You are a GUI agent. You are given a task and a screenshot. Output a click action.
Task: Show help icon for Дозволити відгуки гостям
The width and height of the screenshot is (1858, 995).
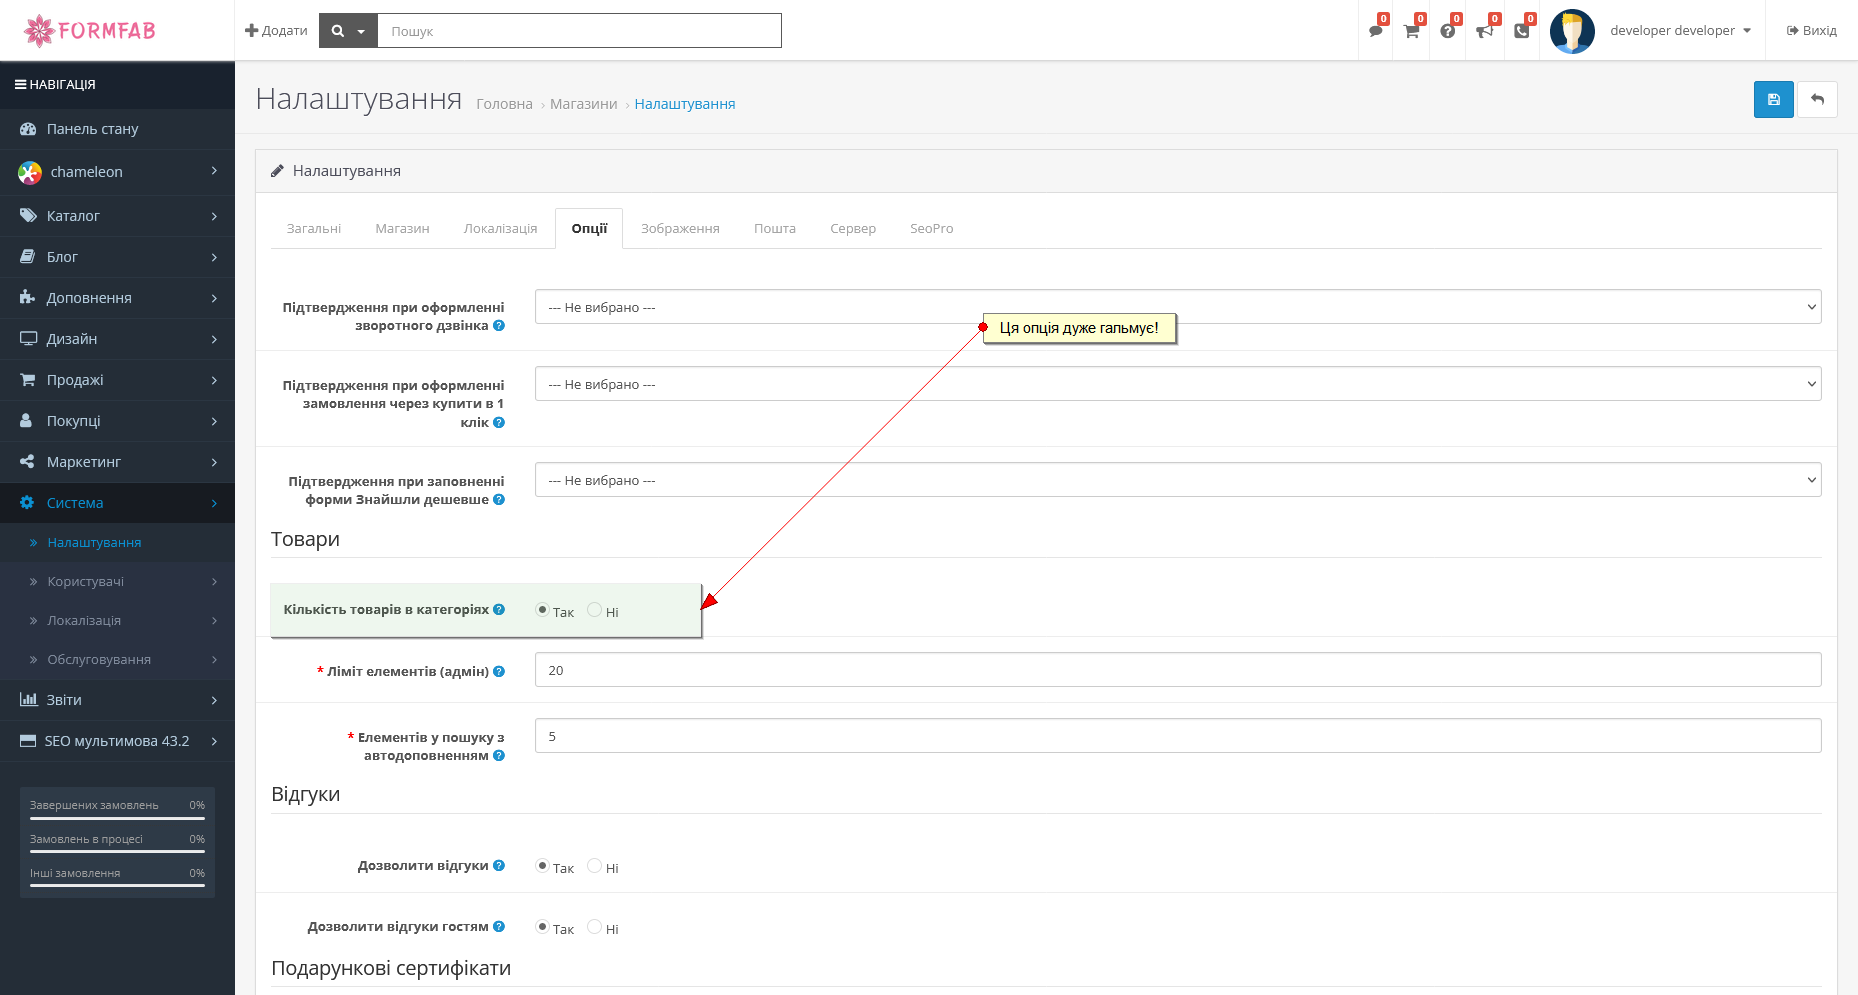coord(499,927)
